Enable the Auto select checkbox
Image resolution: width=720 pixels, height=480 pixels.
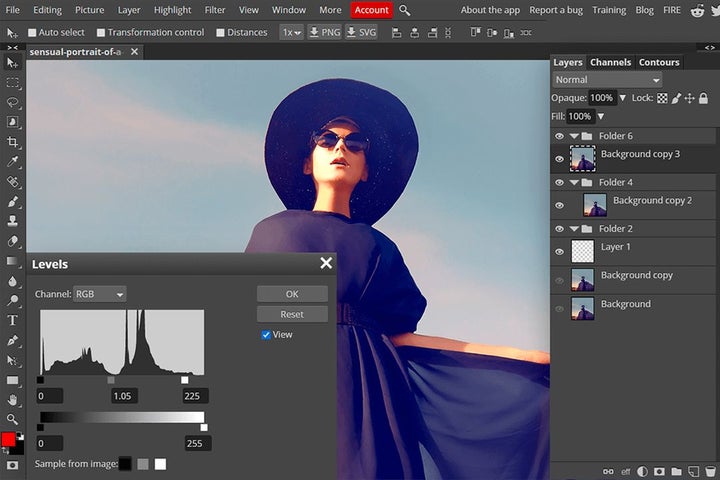(32, 32)
